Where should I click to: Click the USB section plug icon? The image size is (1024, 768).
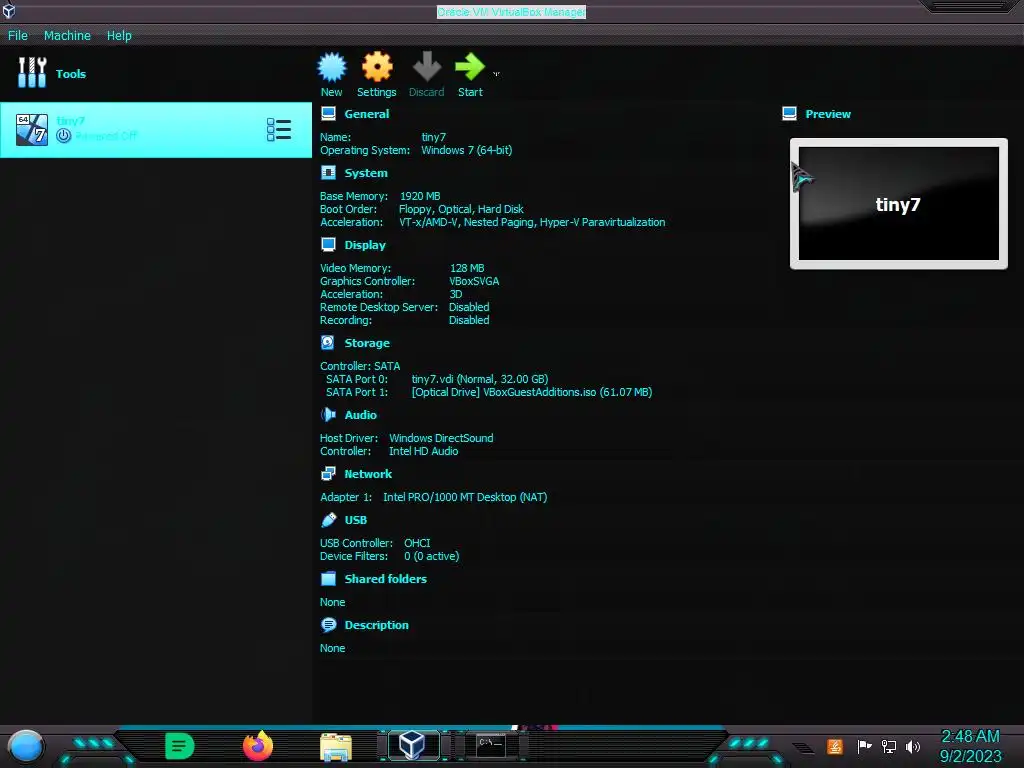pos(328,519)
